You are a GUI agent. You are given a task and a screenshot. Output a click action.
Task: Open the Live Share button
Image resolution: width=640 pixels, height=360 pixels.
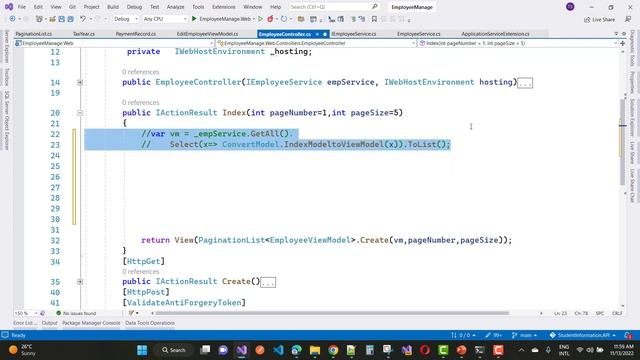click(599, 19)
